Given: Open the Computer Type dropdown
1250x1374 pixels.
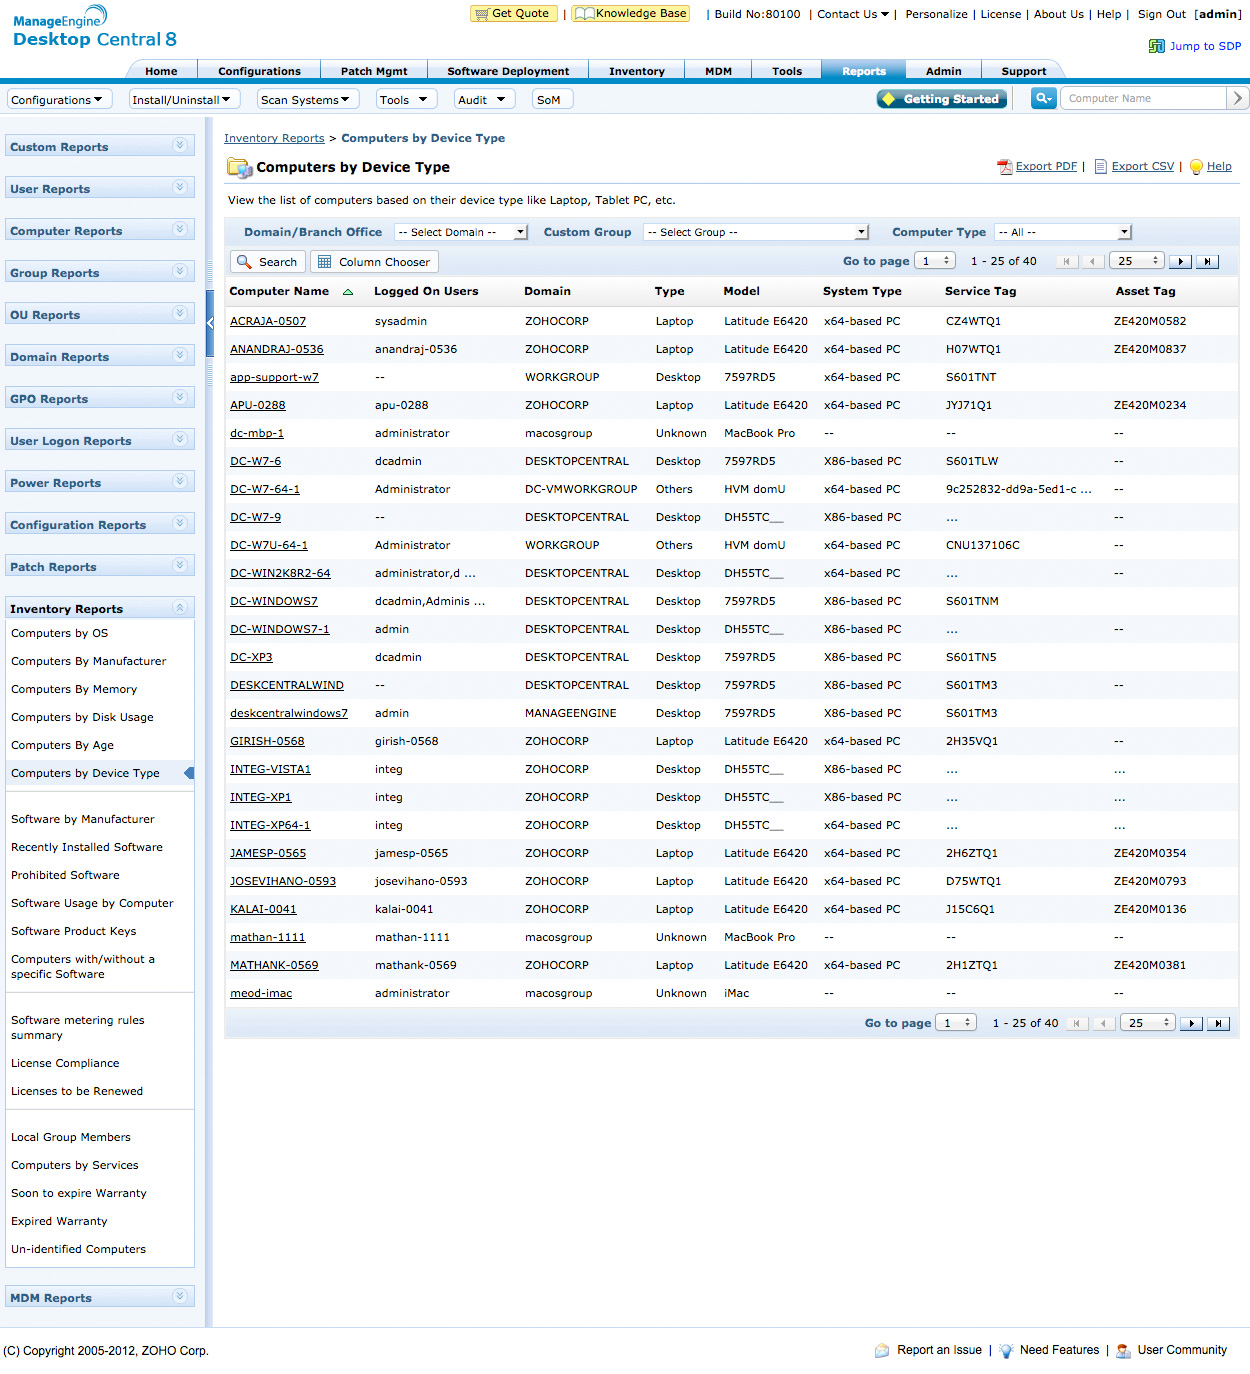Looking at the screenshot, I should click(x=1063, y=232).
